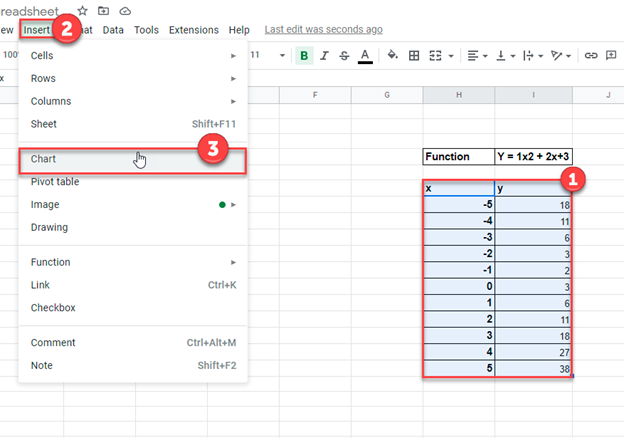The height and width of the screenshot is (438, 624).
Task: Click the Bold formatting icon
Action: (304, 55)
